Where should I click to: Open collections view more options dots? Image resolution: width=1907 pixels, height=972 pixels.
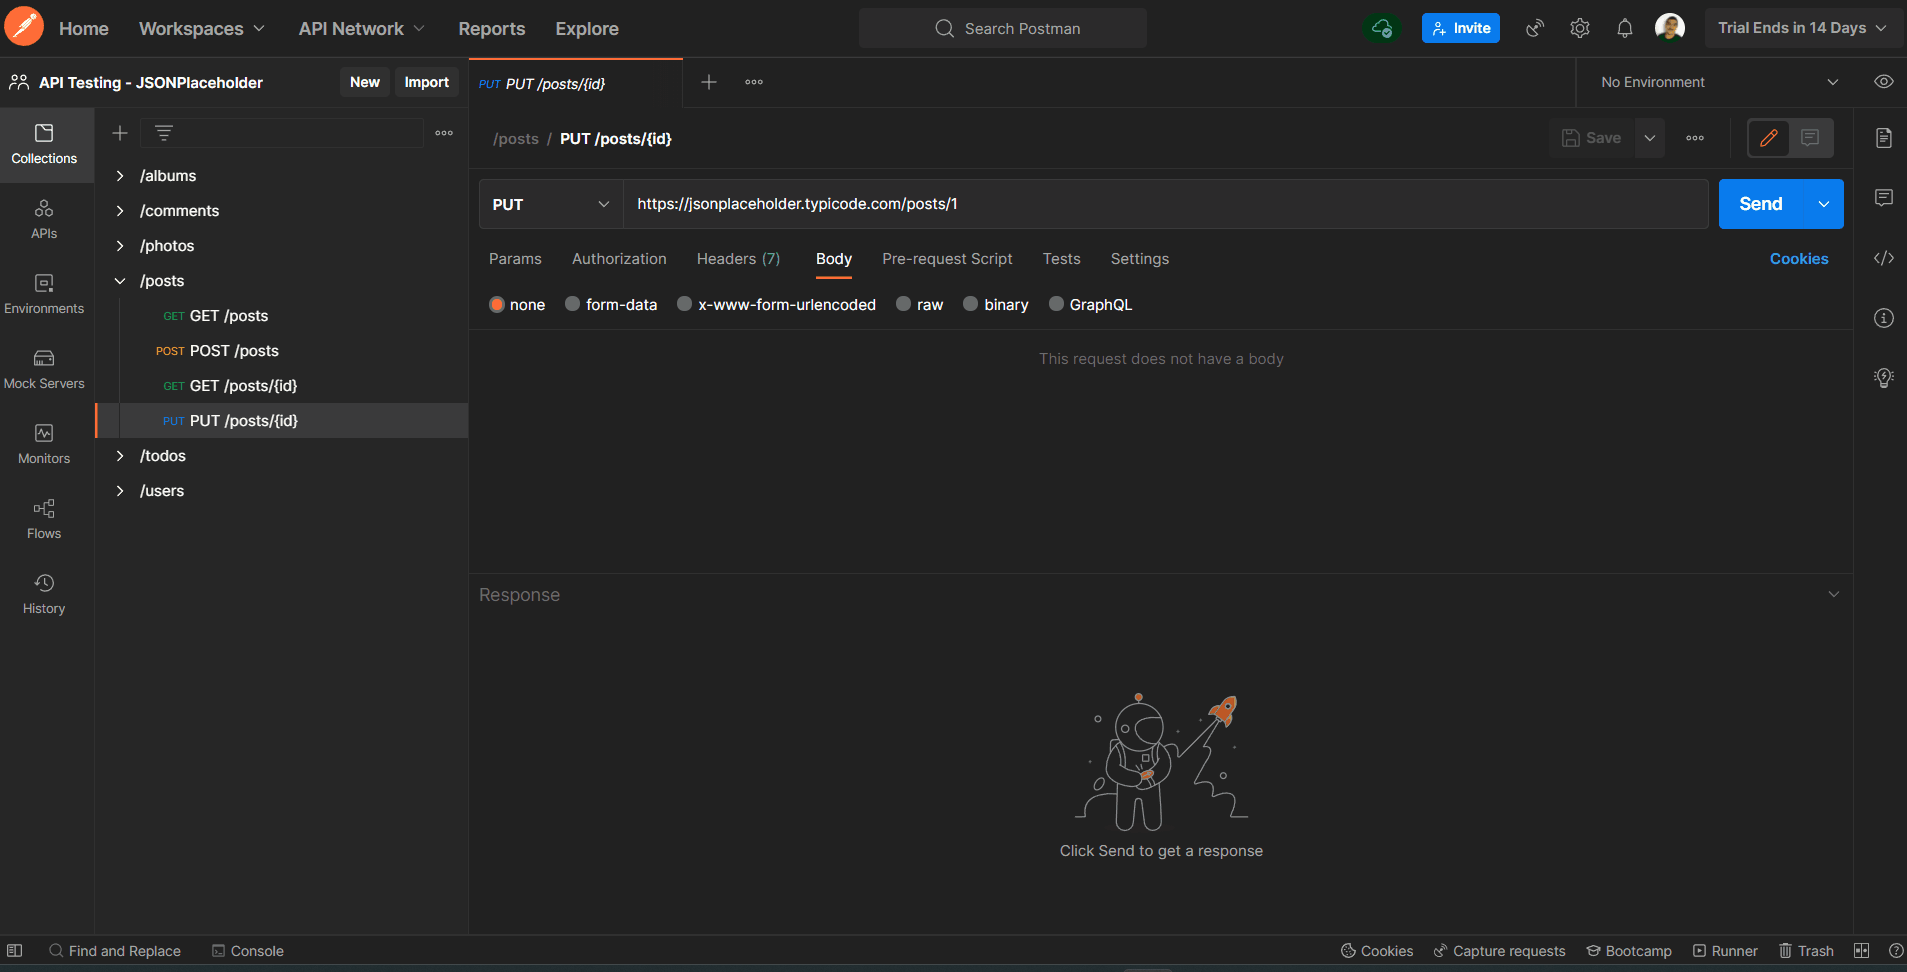point(444,133)
